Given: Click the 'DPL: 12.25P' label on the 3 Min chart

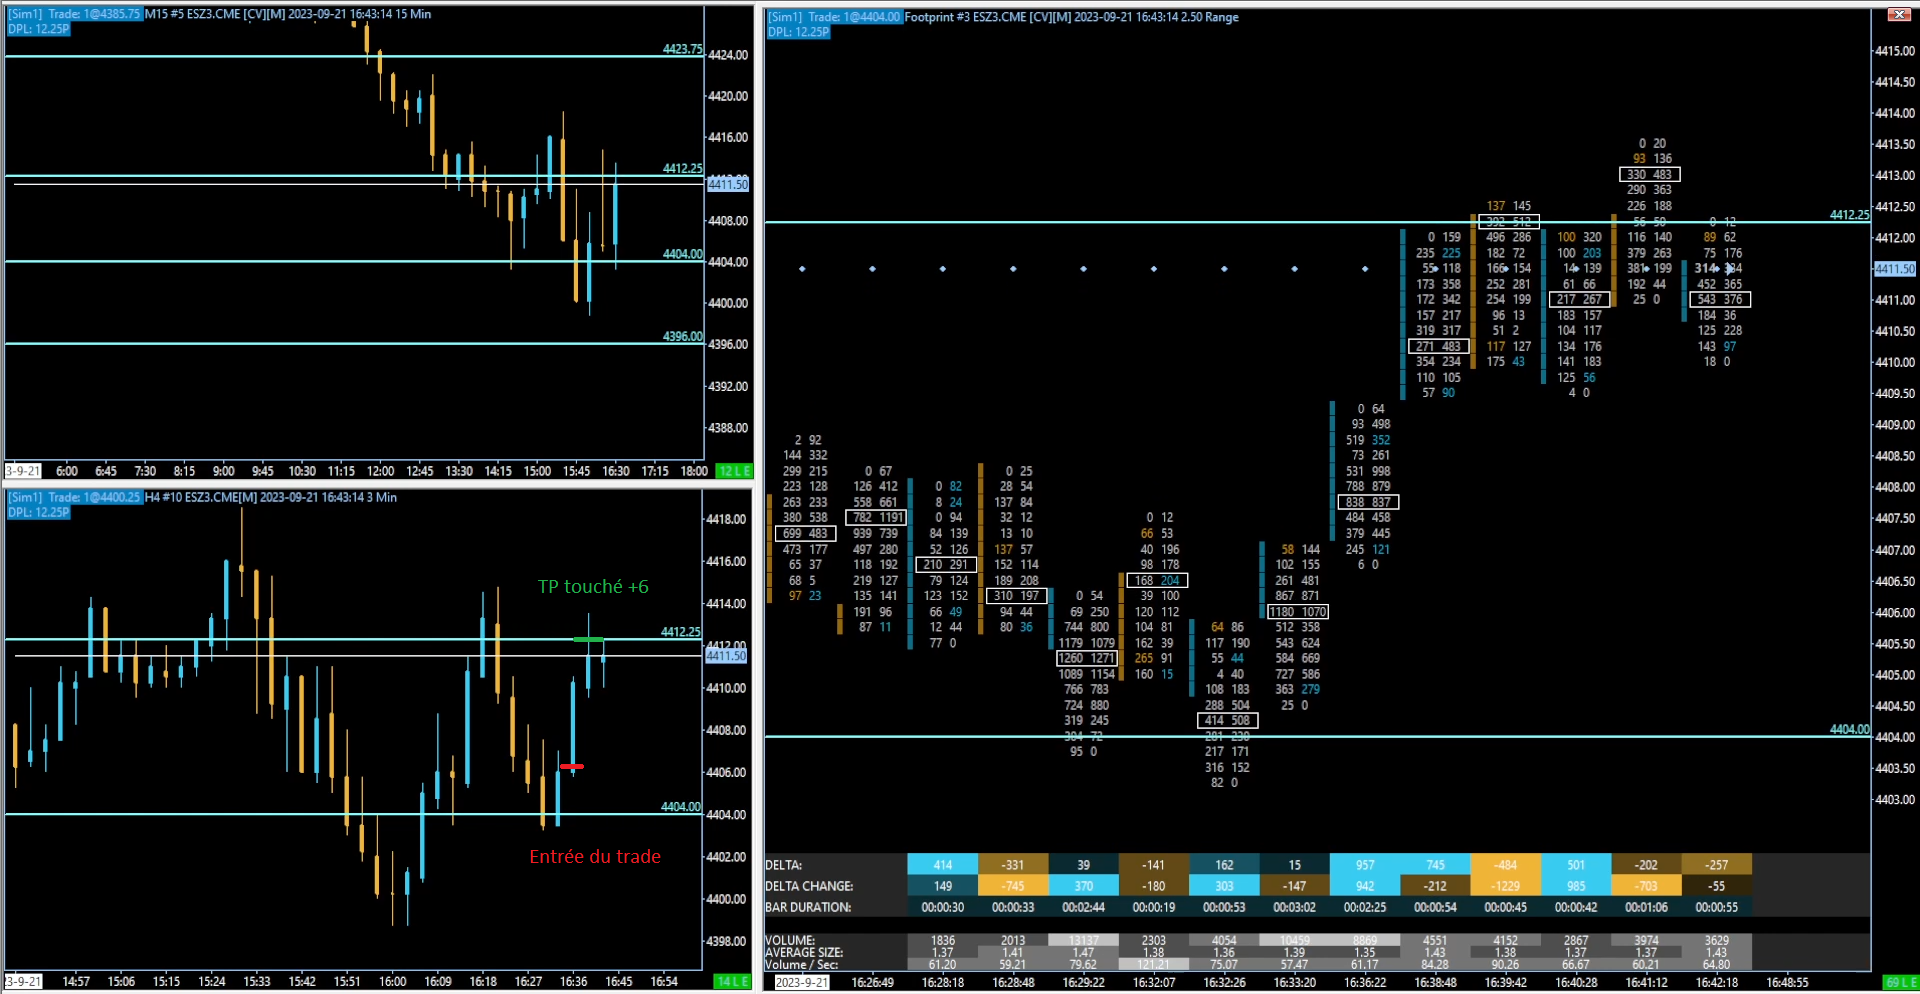Looking at the screenshot, I should [39, 512].
